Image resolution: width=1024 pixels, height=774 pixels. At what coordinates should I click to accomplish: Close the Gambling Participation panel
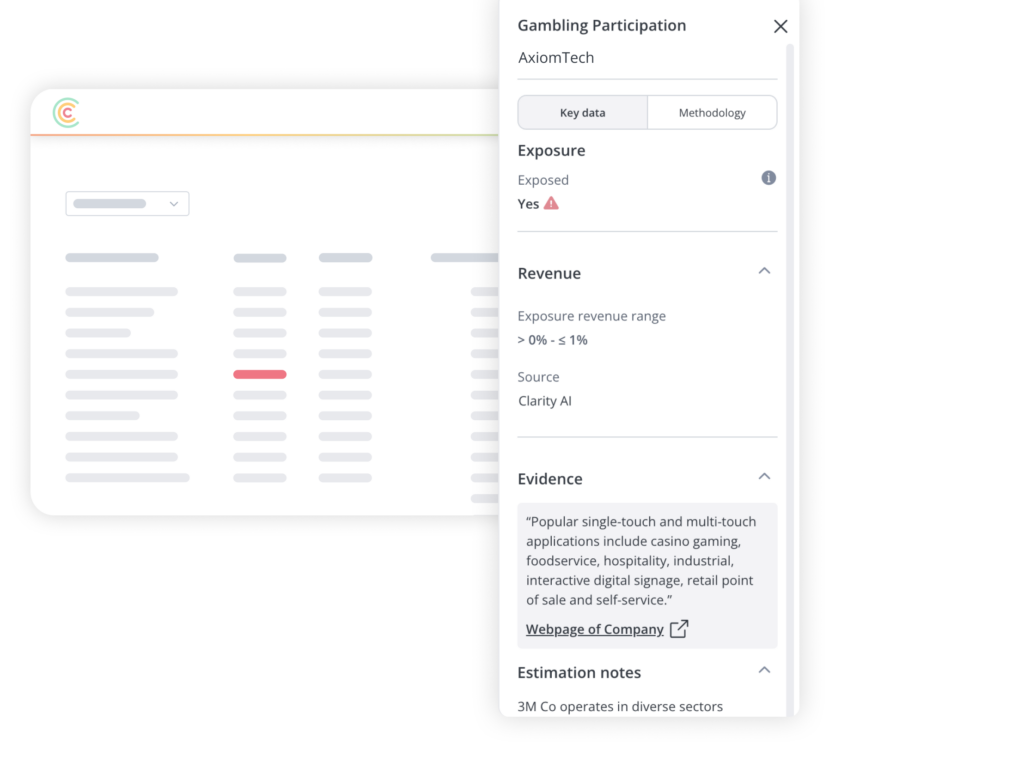tap(780, 27)
